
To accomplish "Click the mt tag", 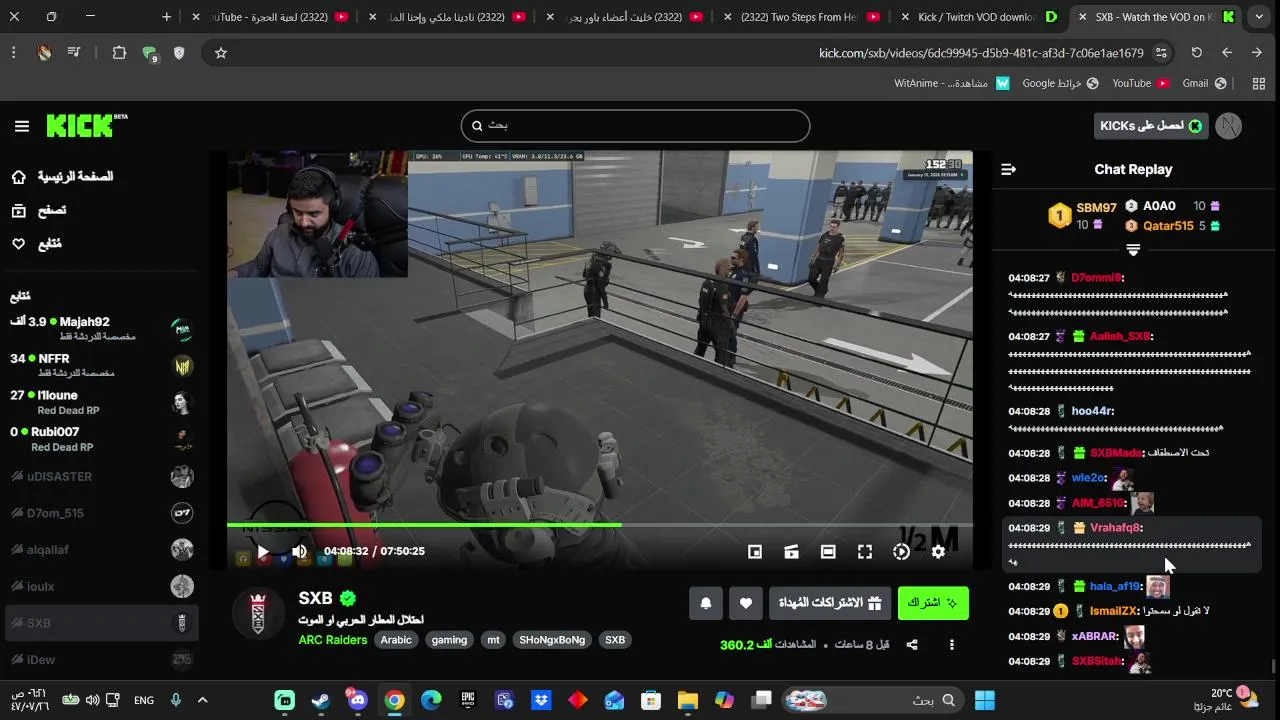I will tap(493, 640).
